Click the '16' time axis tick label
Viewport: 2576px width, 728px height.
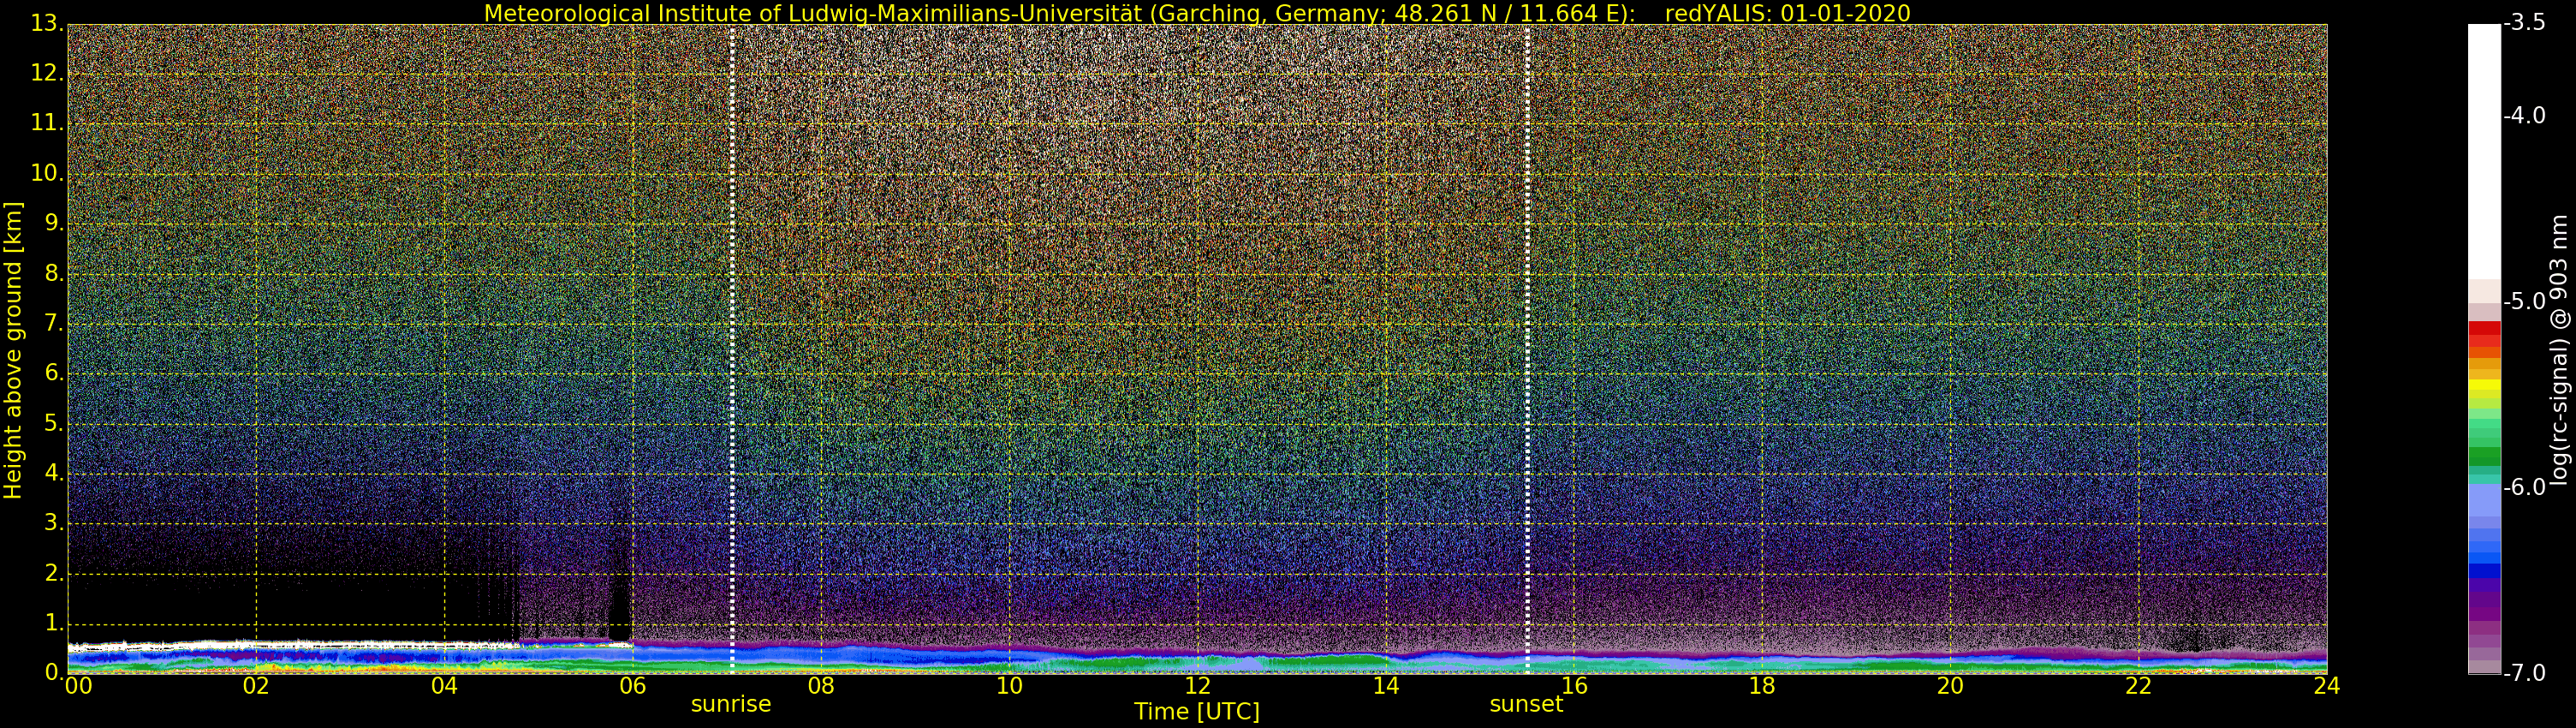(x=1574, y=686)
